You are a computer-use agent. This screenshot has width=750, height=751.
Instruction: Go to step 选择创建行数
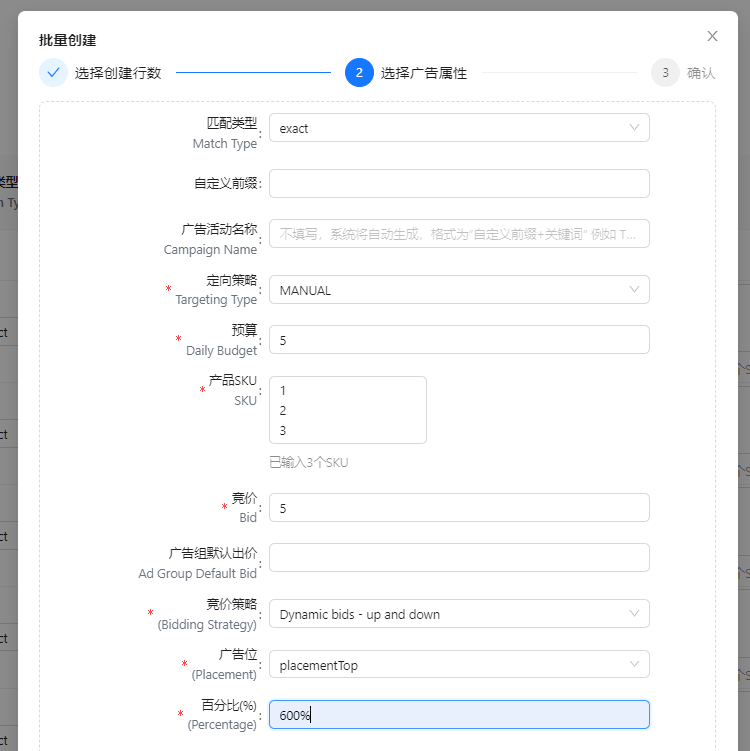(118, 73)
